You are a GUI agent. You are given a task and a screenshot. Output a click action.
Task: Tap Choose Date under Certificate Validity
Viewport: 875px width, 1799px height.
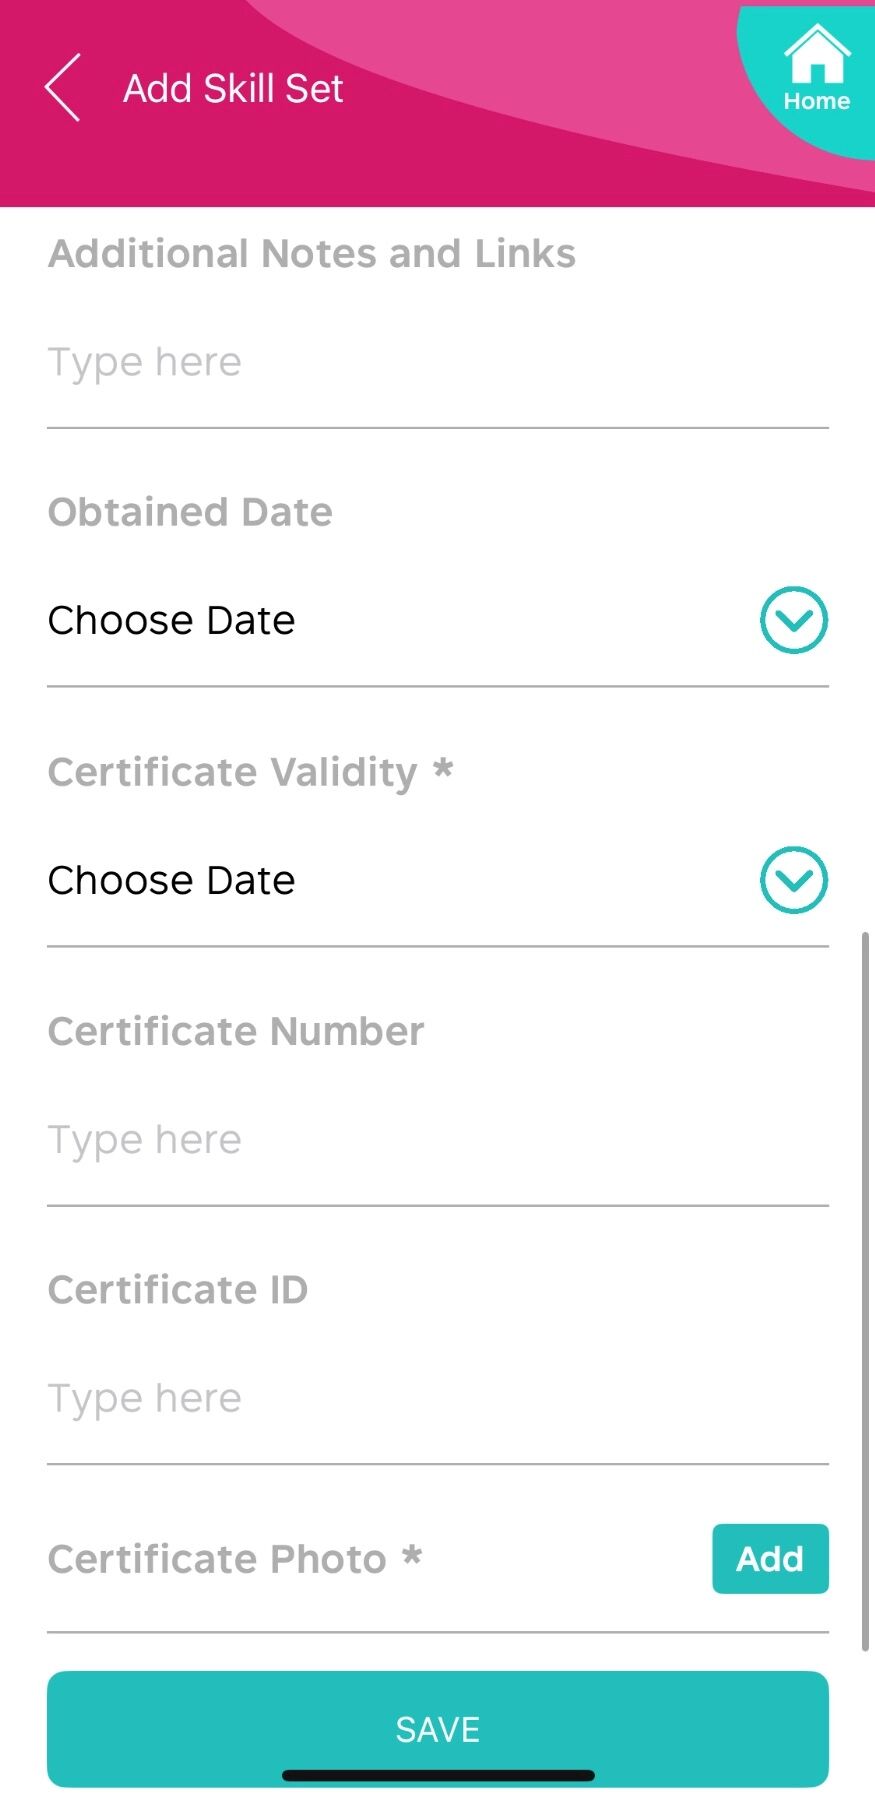(172, 880)
